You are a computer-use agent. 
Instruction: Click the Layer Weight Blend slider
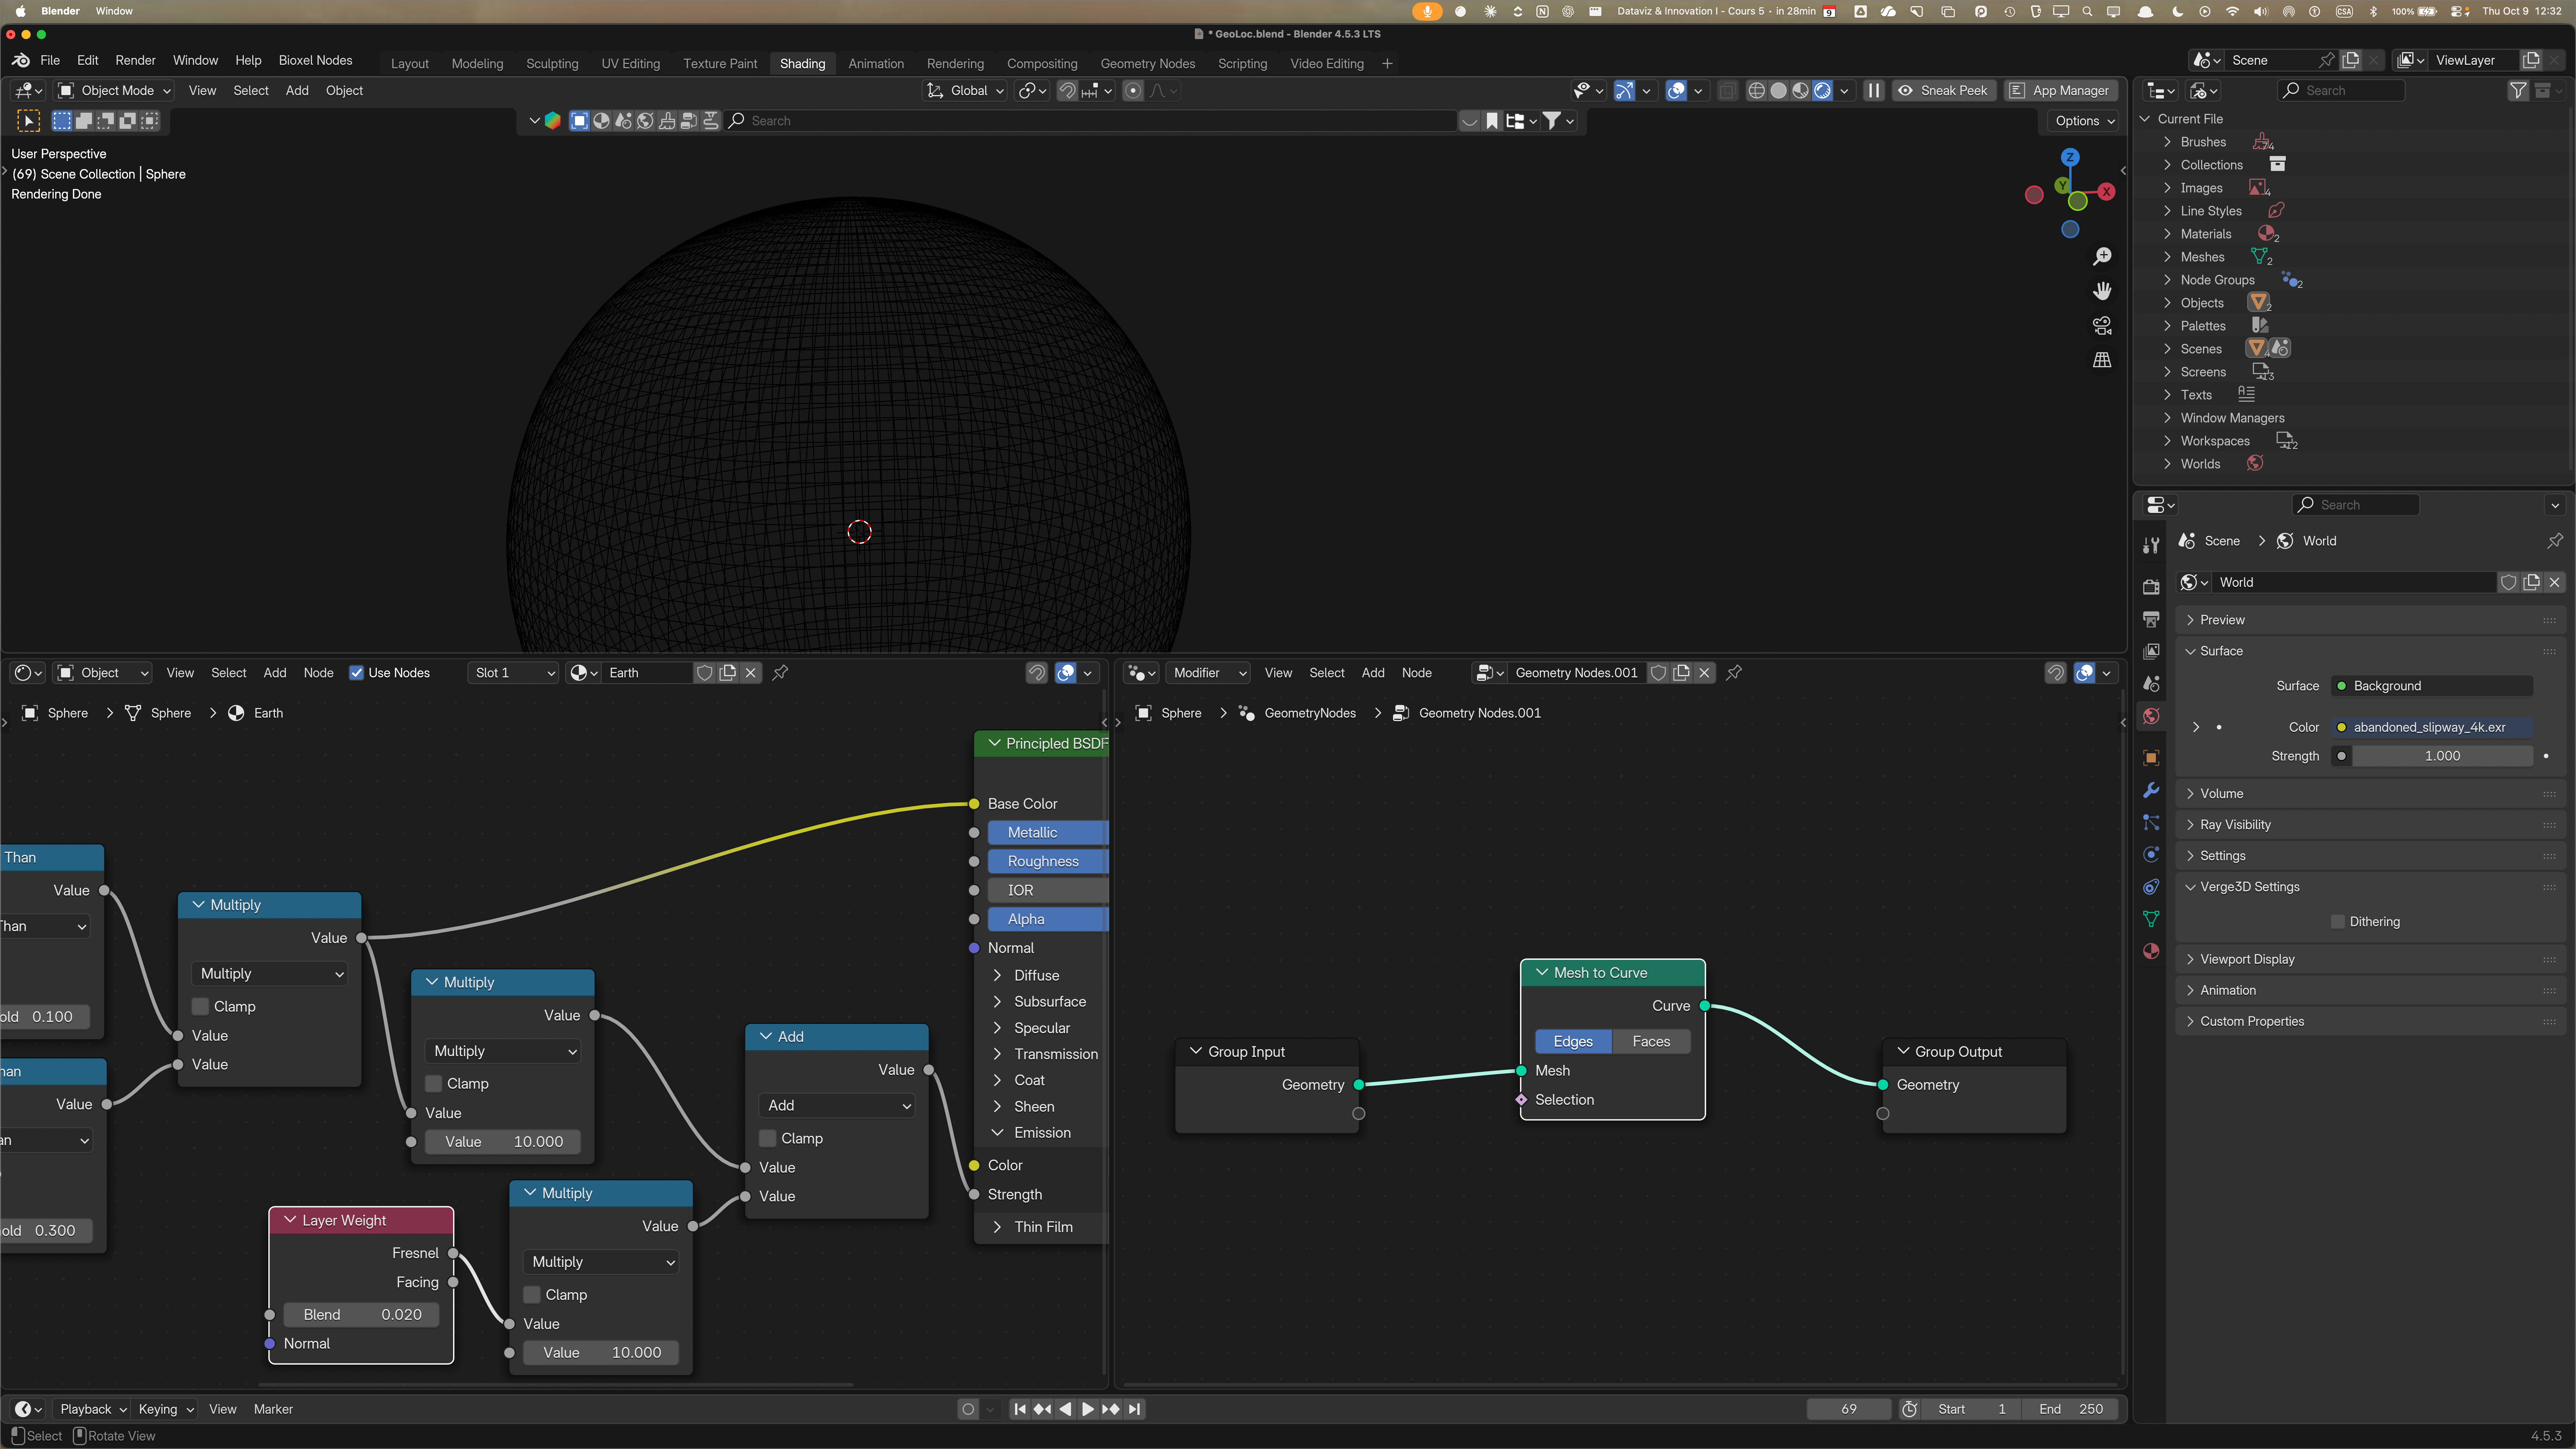pyautogui.click(x=361, y=1315)
